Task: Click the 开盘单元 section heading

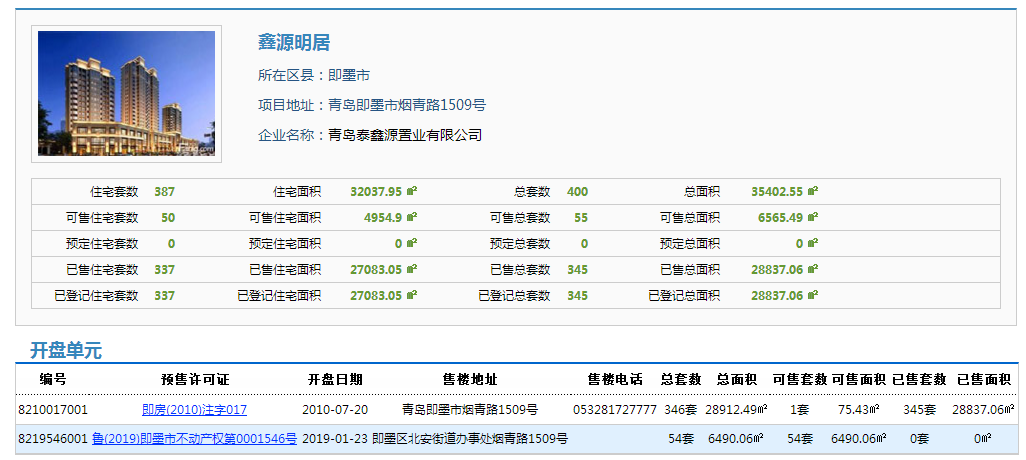Action: (65, 351)
